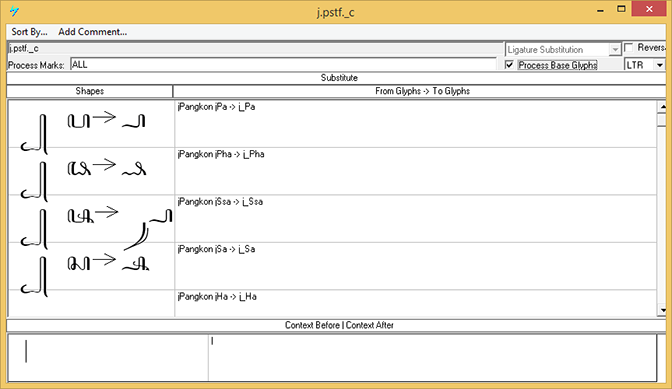Click the Process Marks label
Image resolution: width=672 pixels, height=389 pixels.
coord(36,65)
